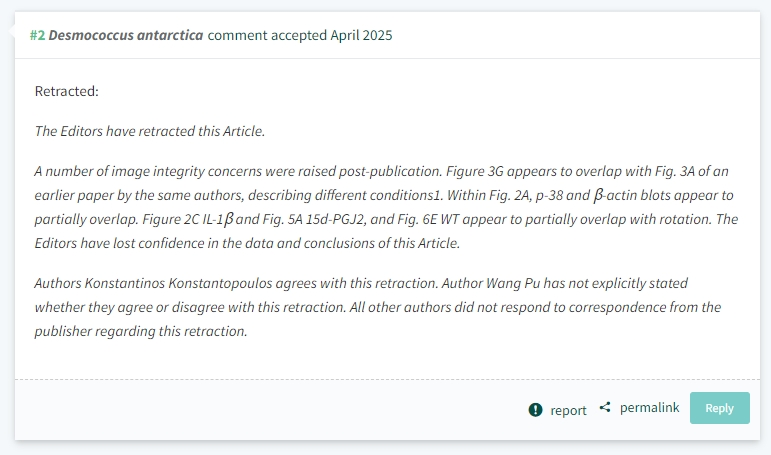The width and height of the screenshot is (771, 455).
Task: Click the name Konstantinos Konstantopoulos in text
Action: coord(178,283)
